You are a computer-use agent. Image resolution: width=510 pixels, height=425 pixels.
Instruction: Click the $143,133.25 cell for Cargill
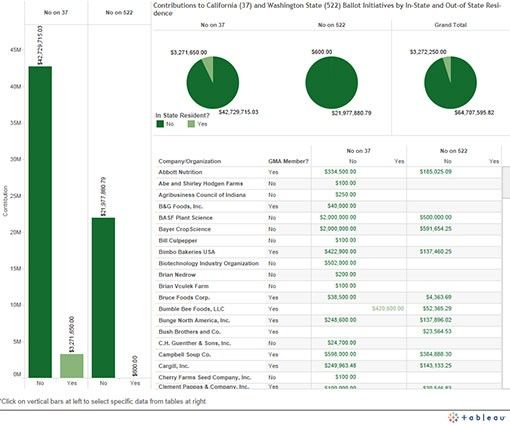coord(436,366)
